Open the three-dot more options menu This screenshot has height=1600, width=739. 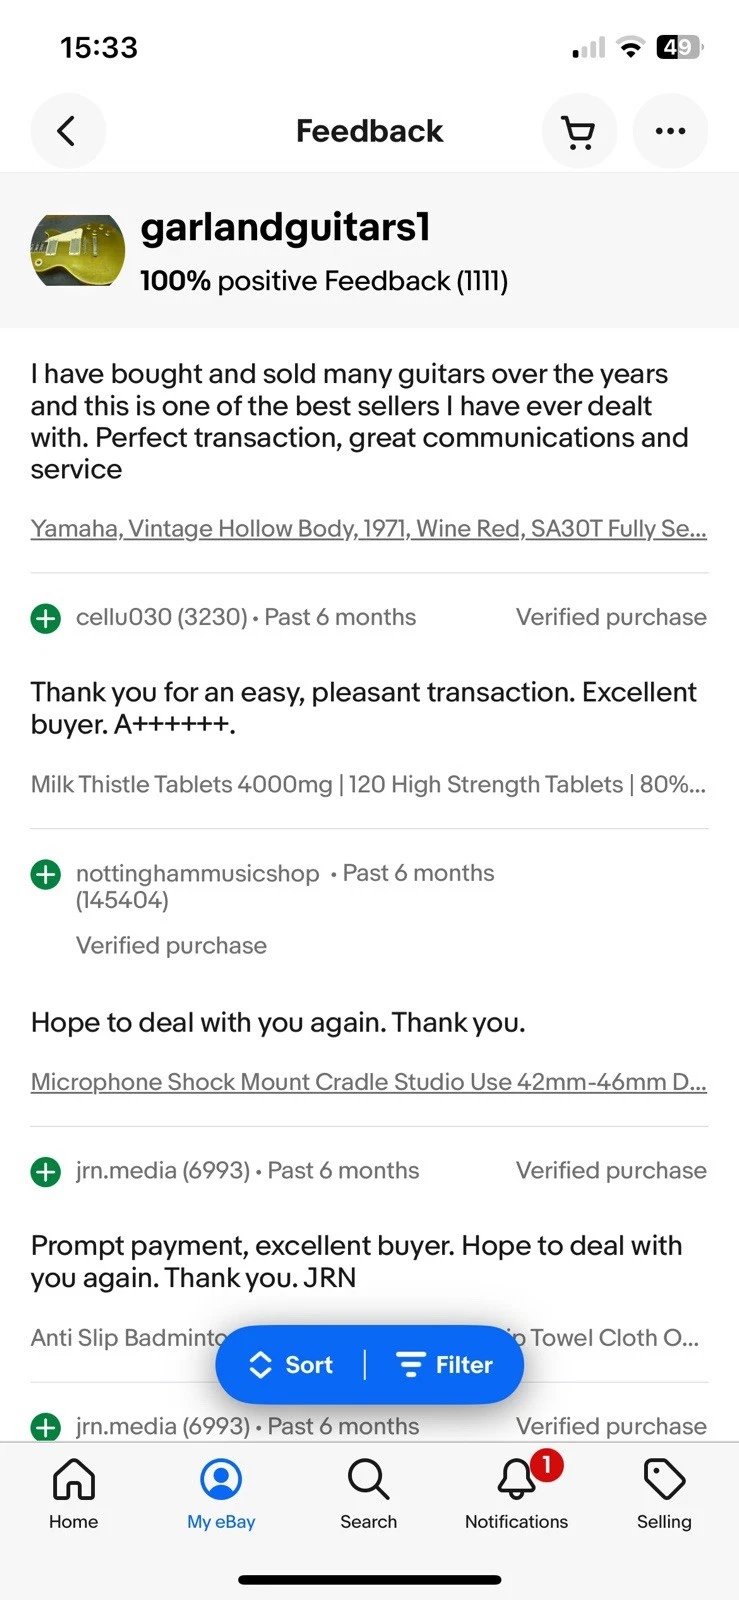click(670, 131)
